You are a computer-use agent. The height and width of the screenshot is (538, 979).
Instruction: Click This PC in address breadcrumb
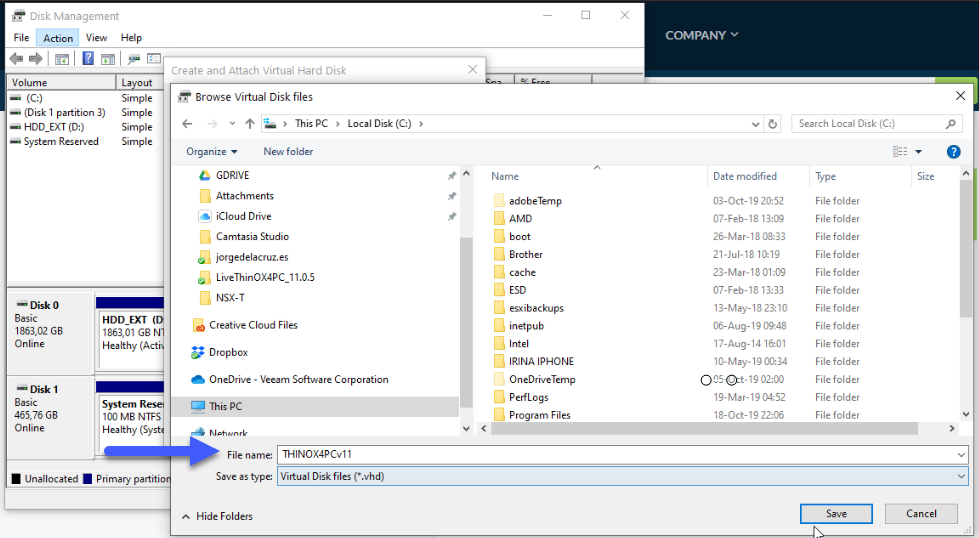click(311, 124)
